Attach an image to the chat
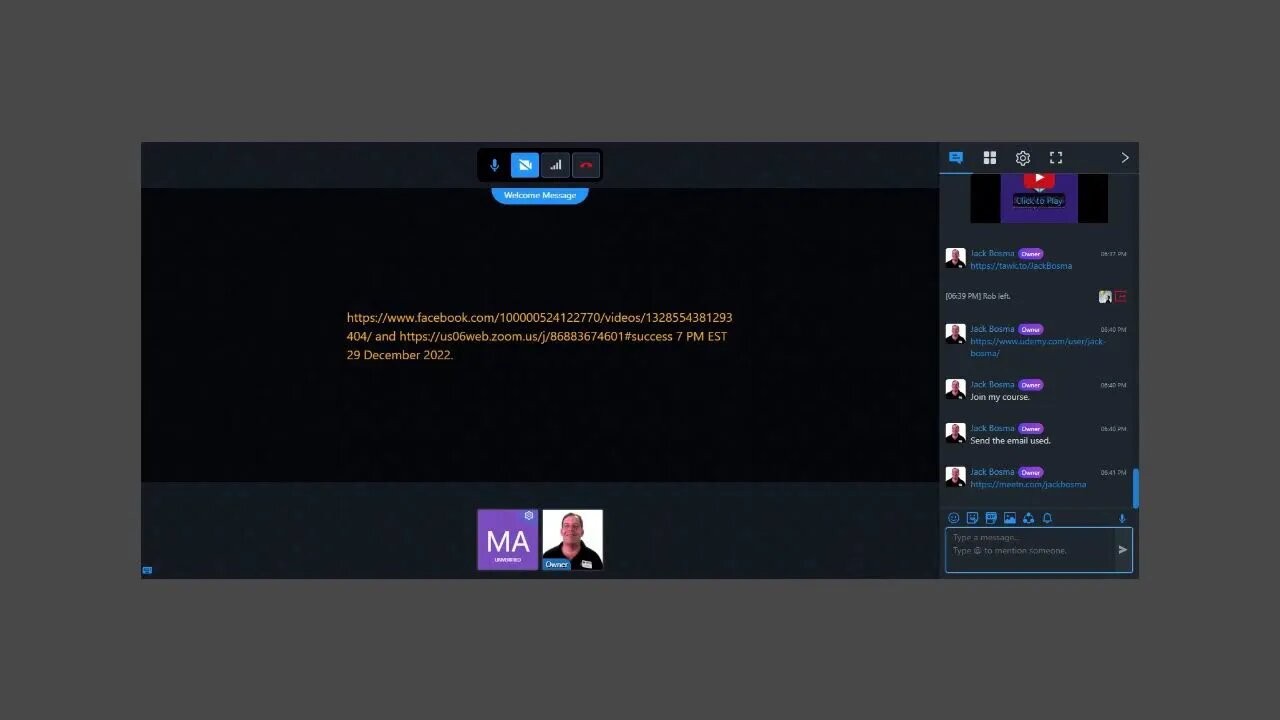 point(1010,518)
